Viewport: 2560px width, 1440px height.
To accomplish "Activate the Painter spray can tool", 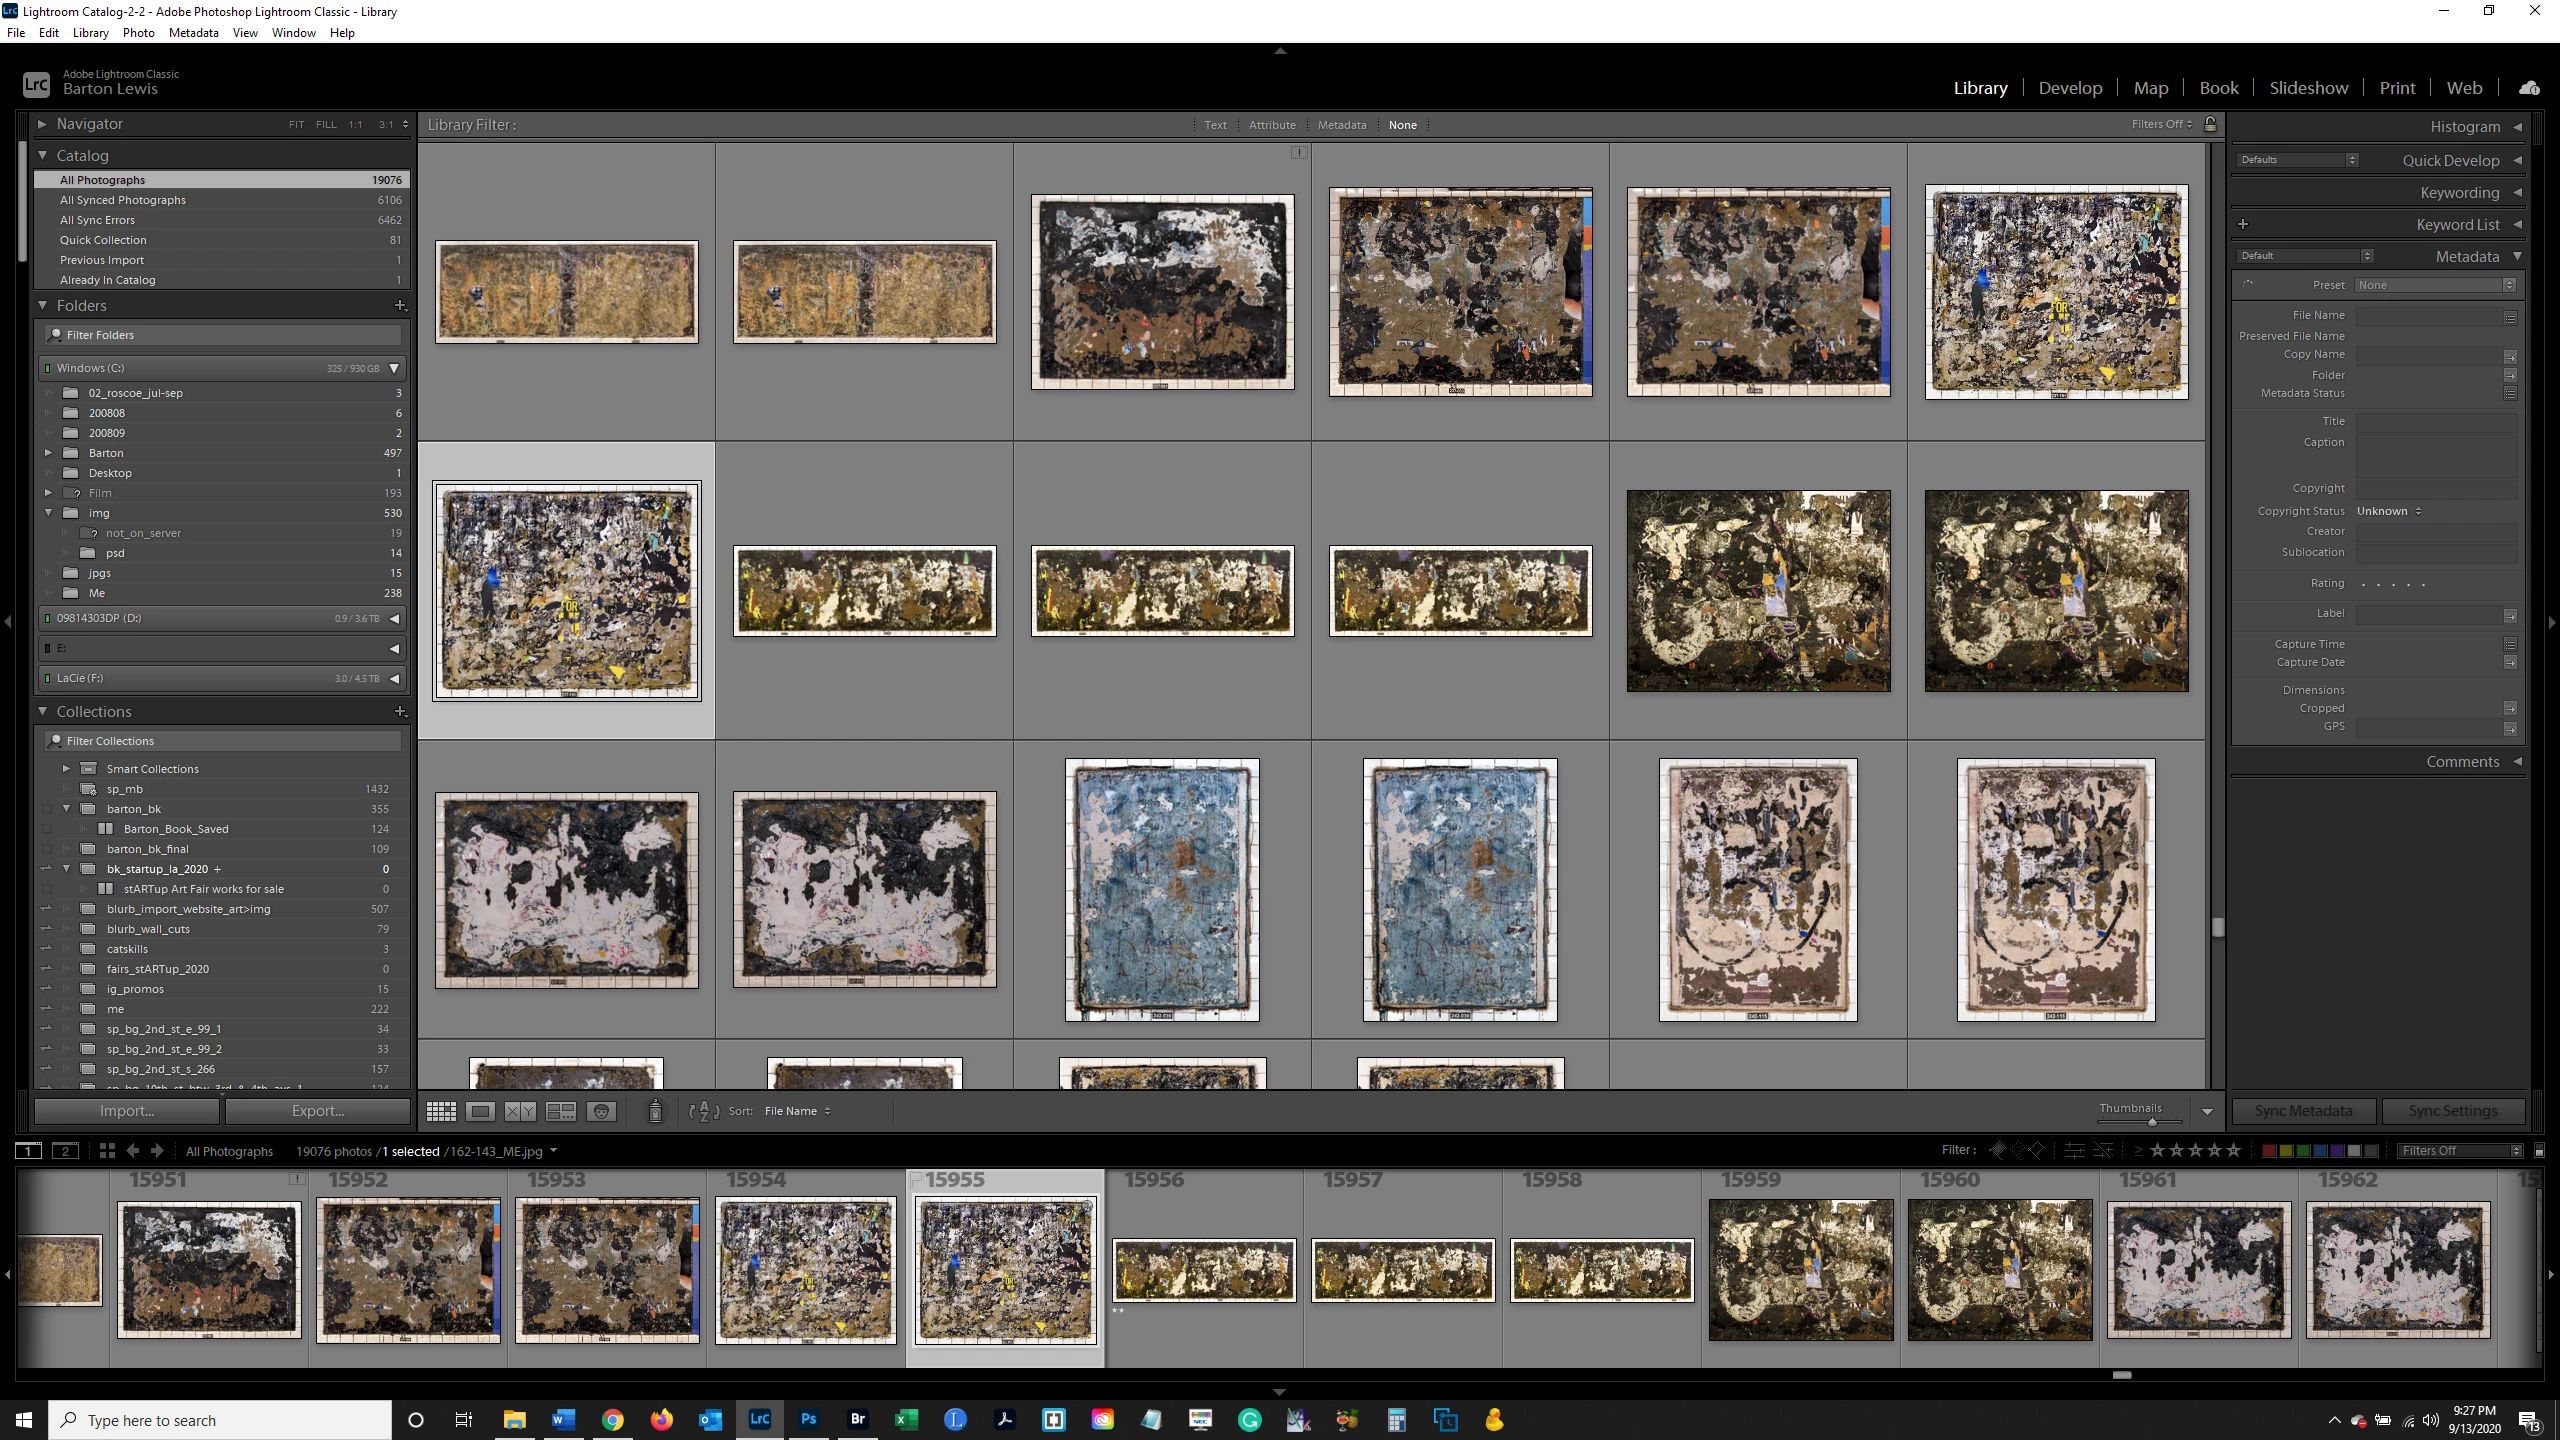I will 655,1111.
